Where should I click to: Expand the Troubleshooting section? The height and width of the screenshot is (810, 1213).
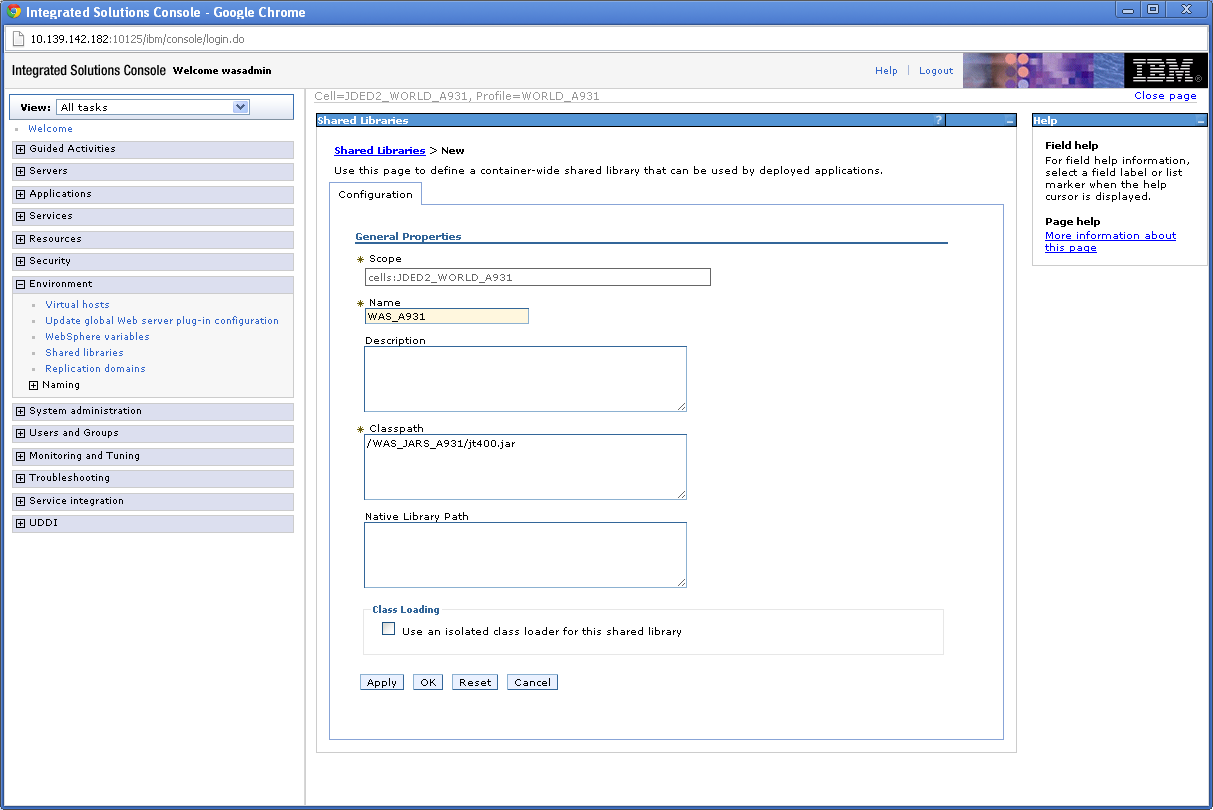pos(21,478)
